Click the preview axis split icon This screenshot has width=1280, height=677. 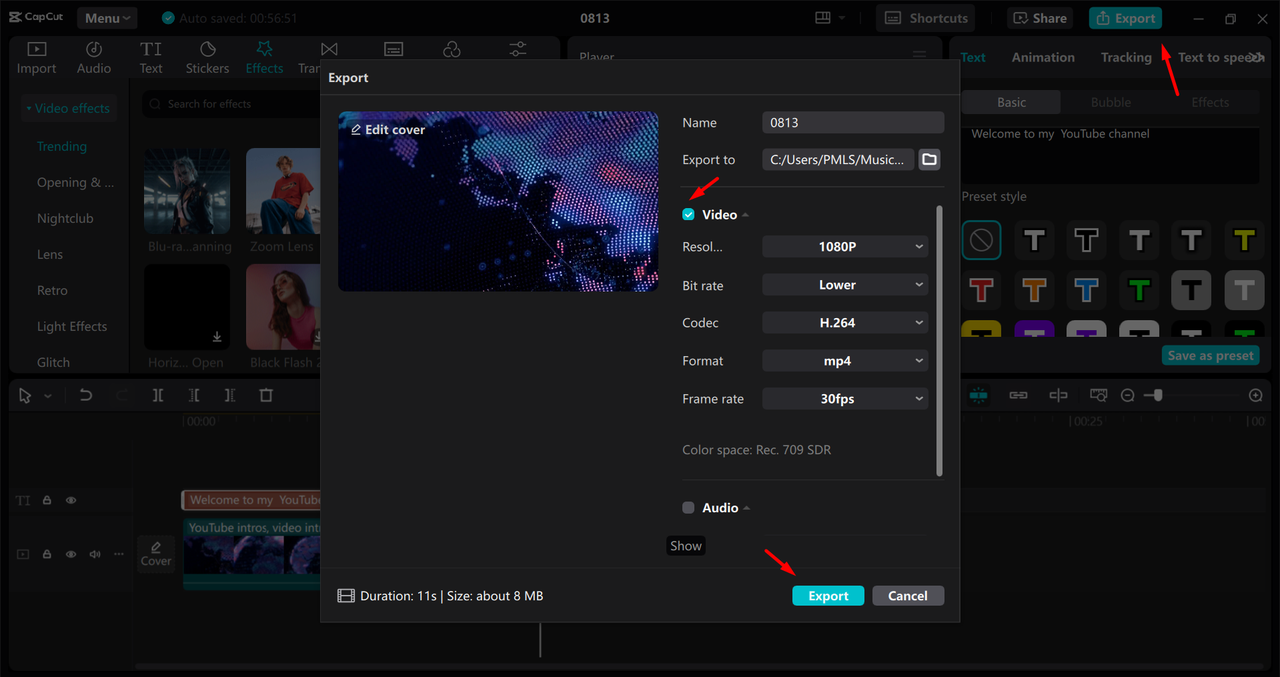[1058, 395]
